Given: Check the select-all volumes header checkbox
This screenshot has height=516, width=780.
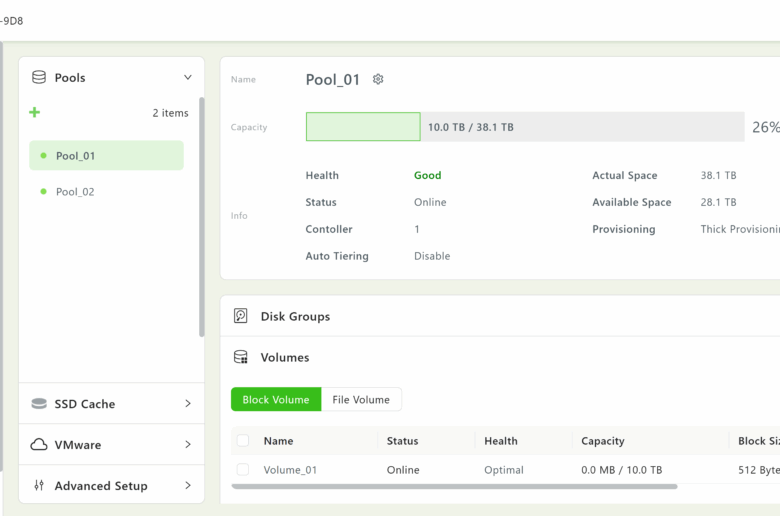Looking at the screenshot, I should point(243,441).
